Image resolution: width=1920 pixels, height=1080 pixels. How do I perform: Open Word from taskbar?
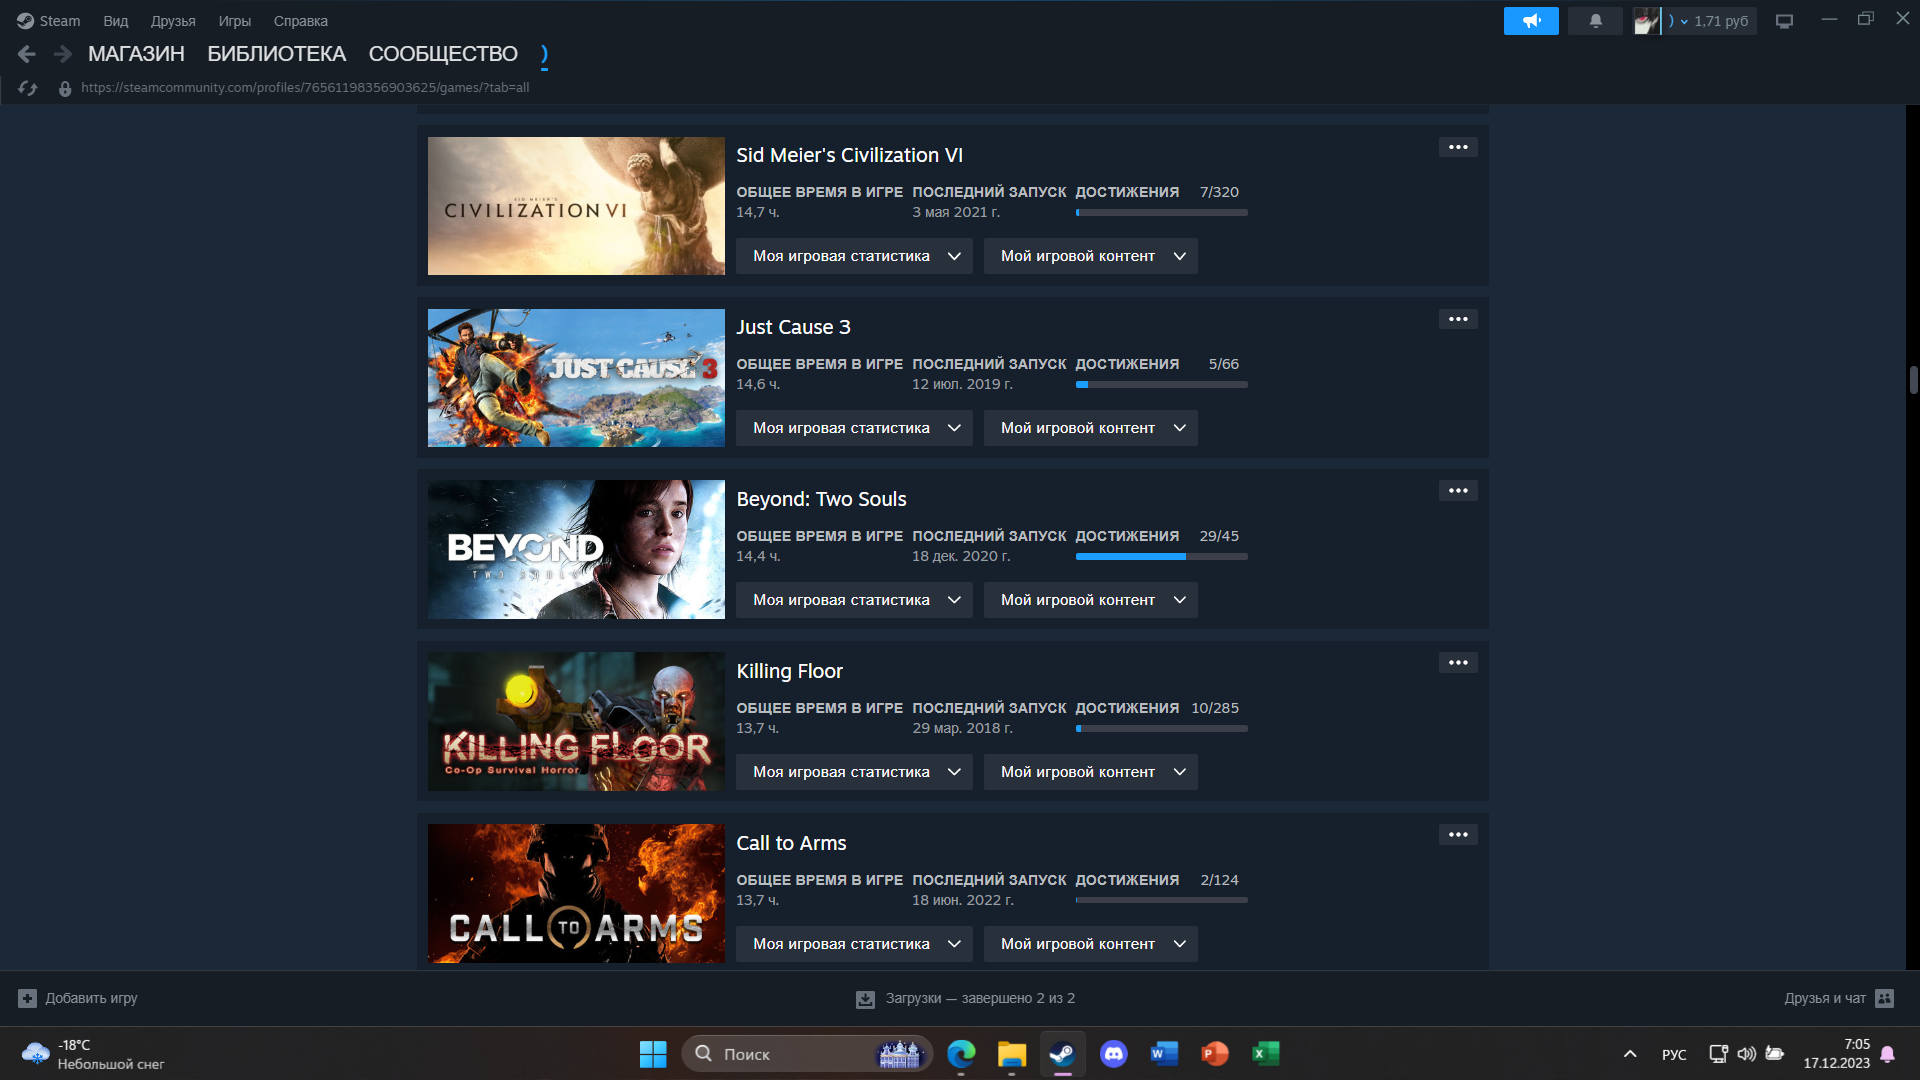[1164, 1054]
